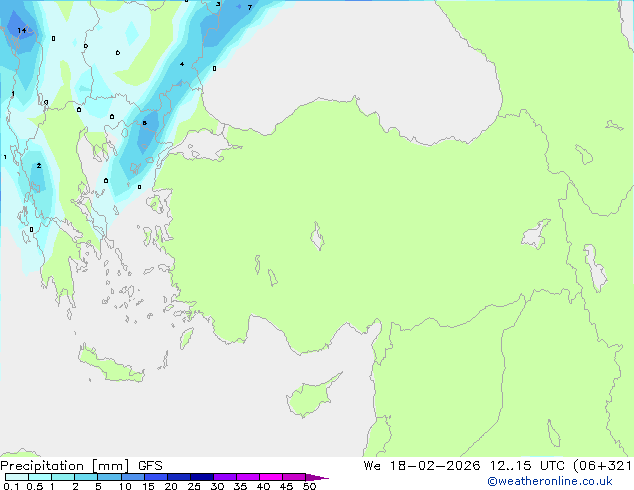Image resolution: width=634 pixels, height=490 pixels.
Task: Click the '30' legend label
Action: 217,486
